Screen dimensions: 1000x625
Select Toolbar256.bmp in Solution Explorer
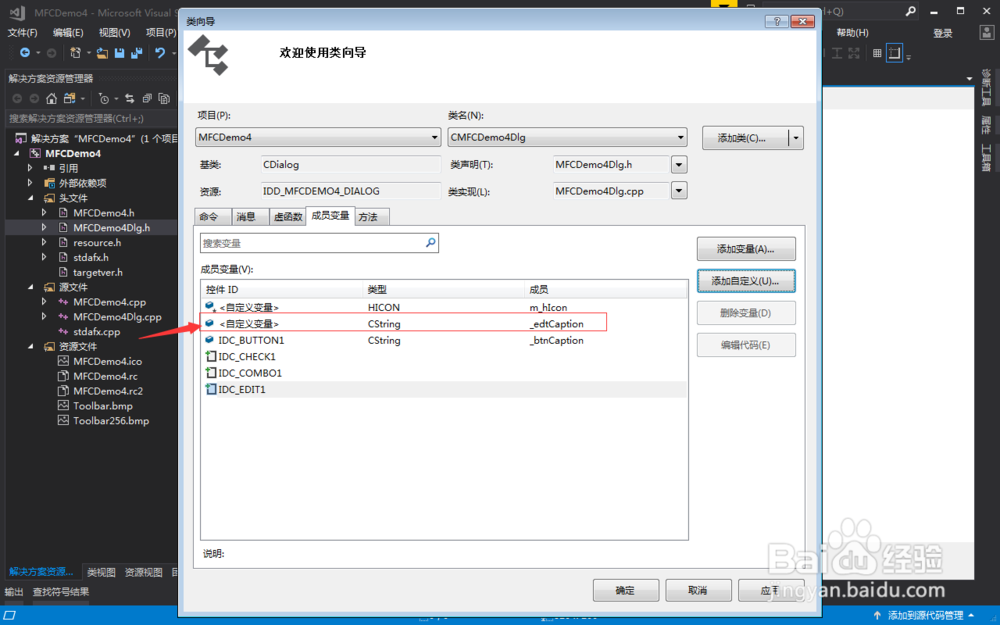111,421
